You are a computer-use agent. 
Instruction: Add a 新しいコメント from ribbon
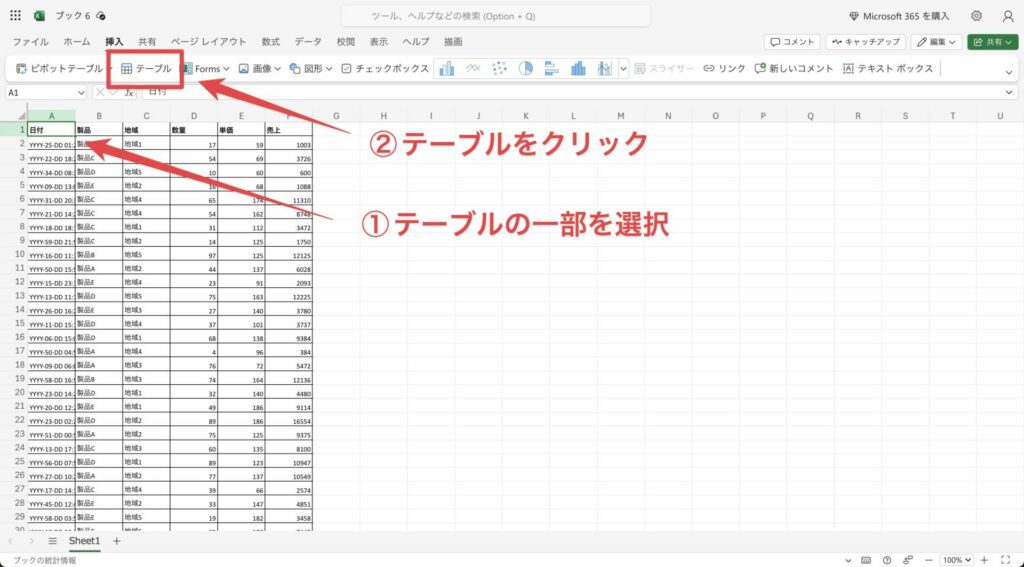794,68
